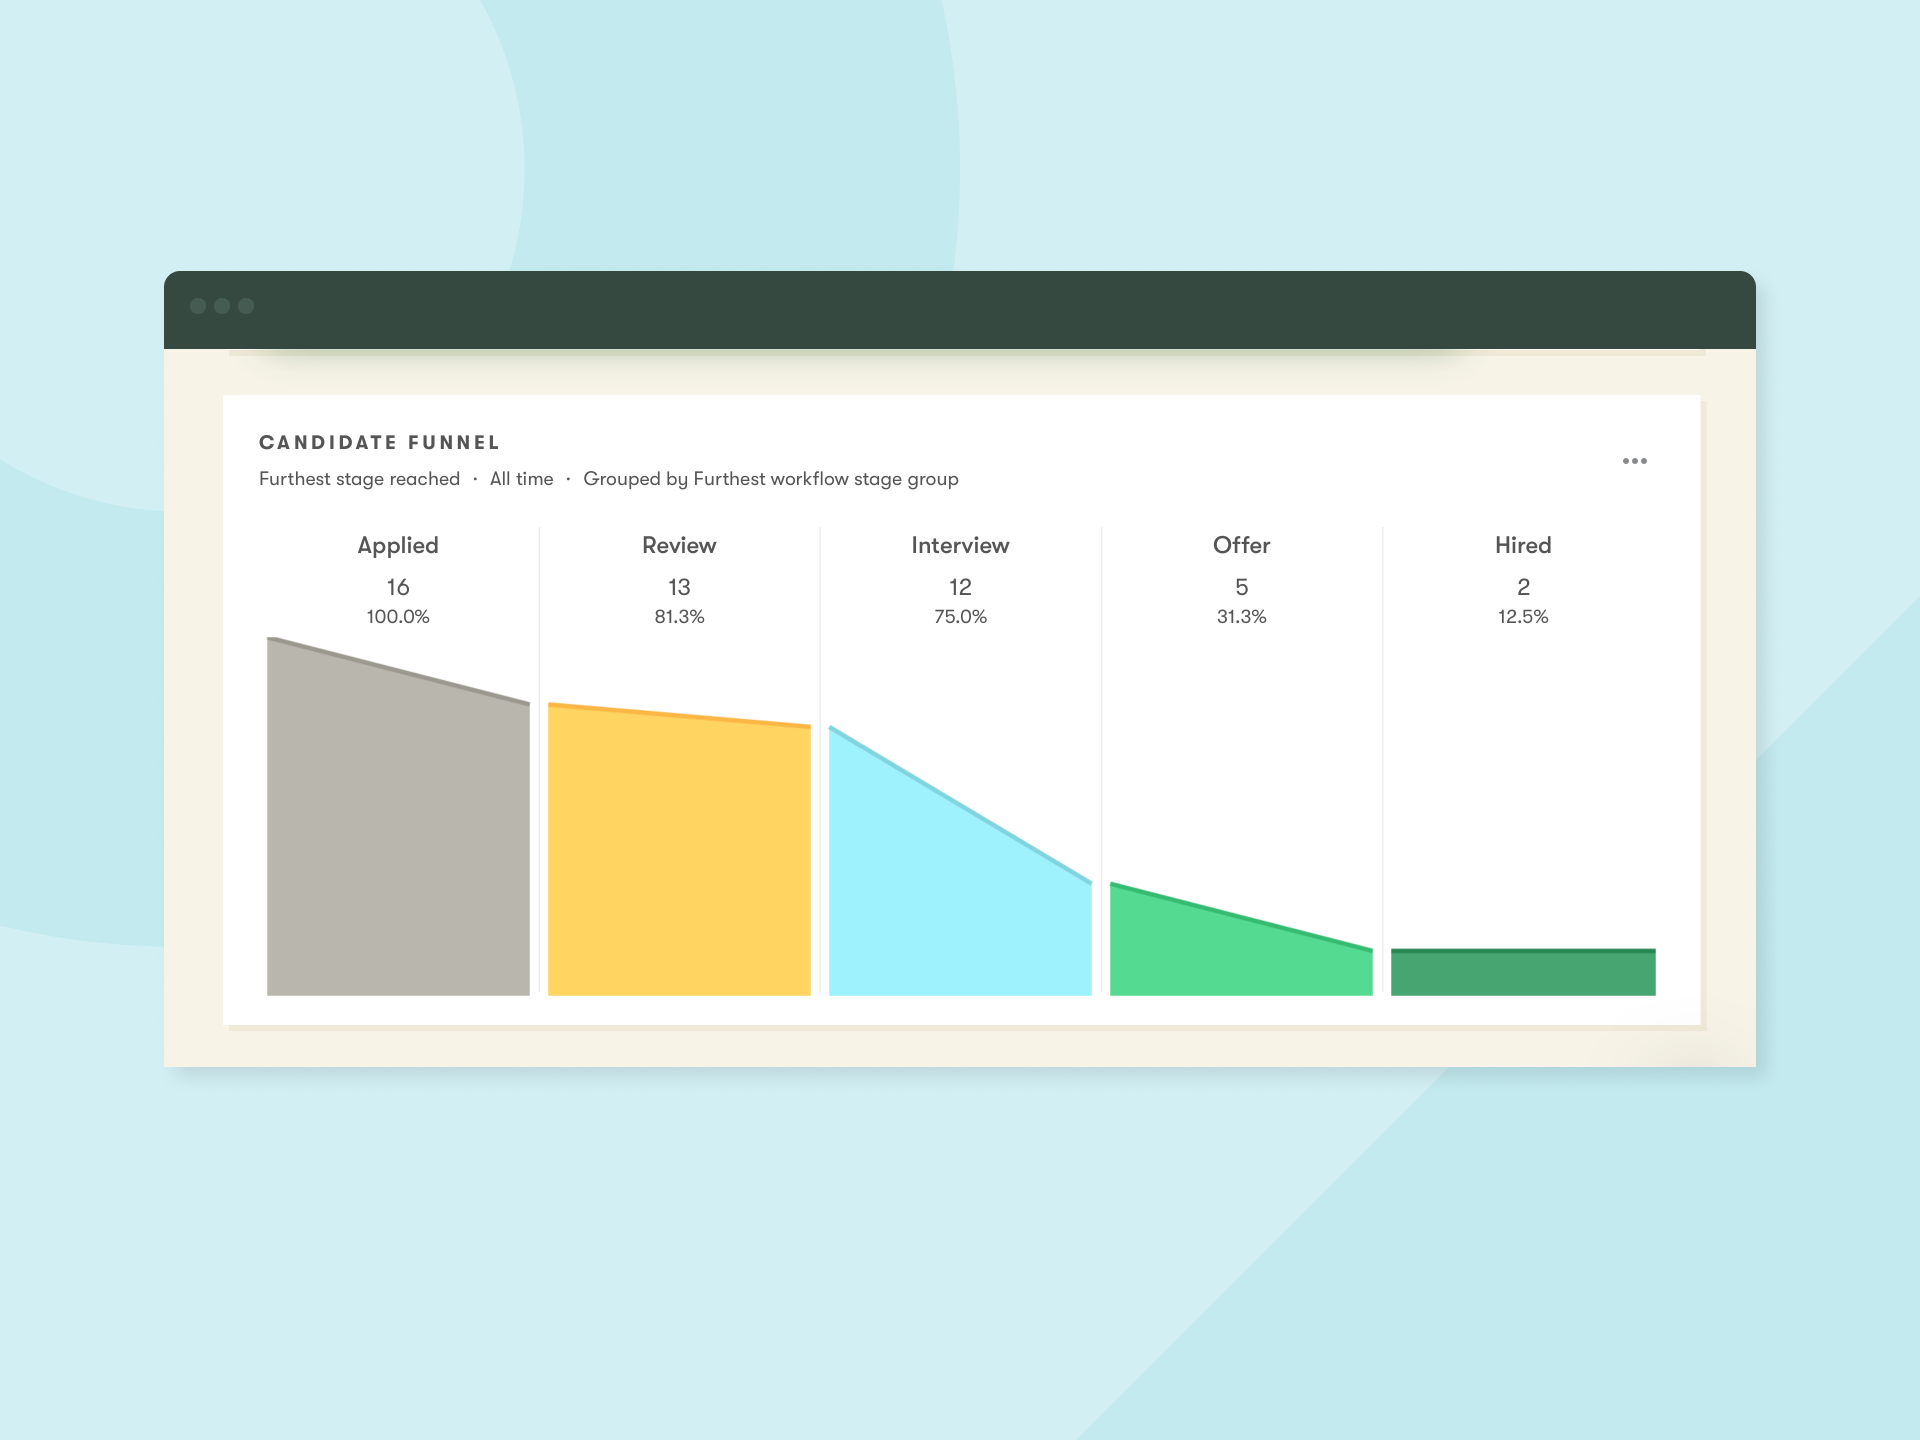
Task: Select the Applied stage heading
Action: pyautogui.click(x=398, y=545)
